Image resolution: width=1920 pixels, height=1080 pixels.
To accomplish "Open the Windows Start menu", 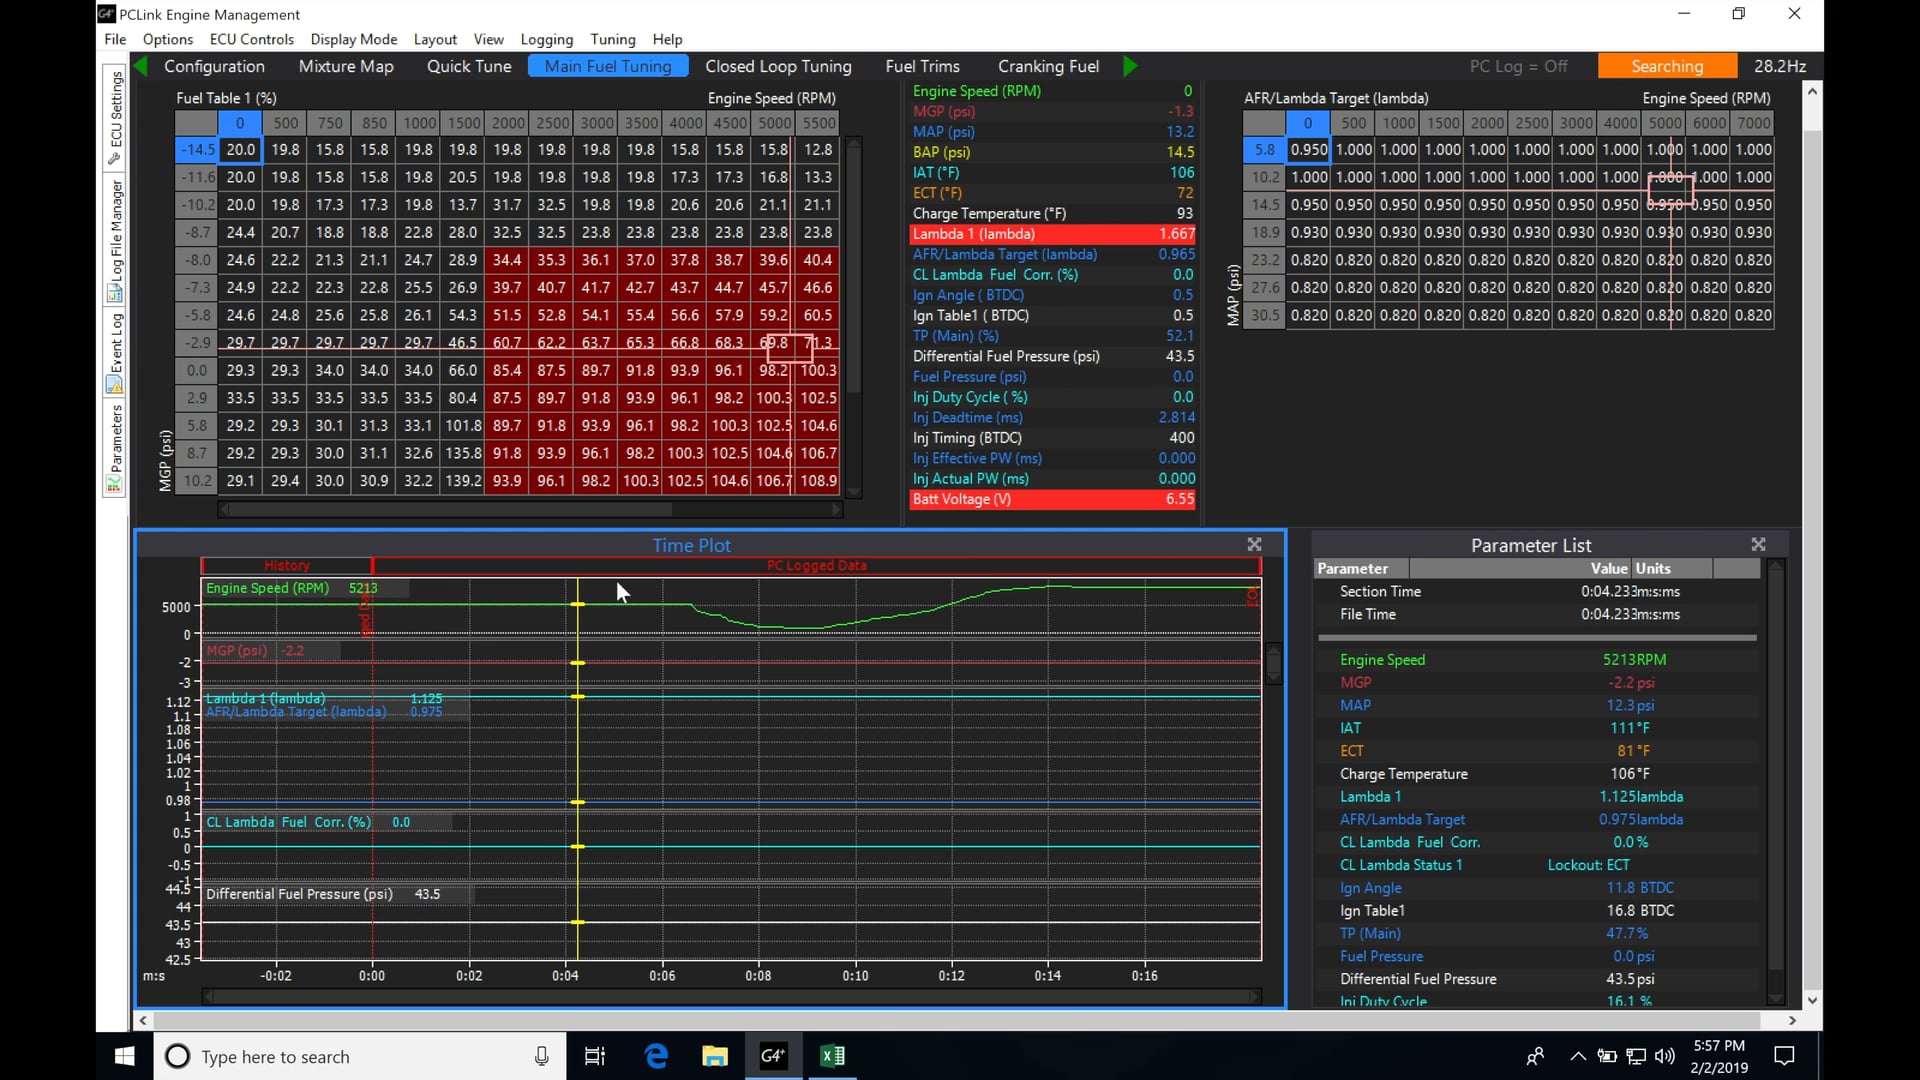I will click(x=124, y=1056).
